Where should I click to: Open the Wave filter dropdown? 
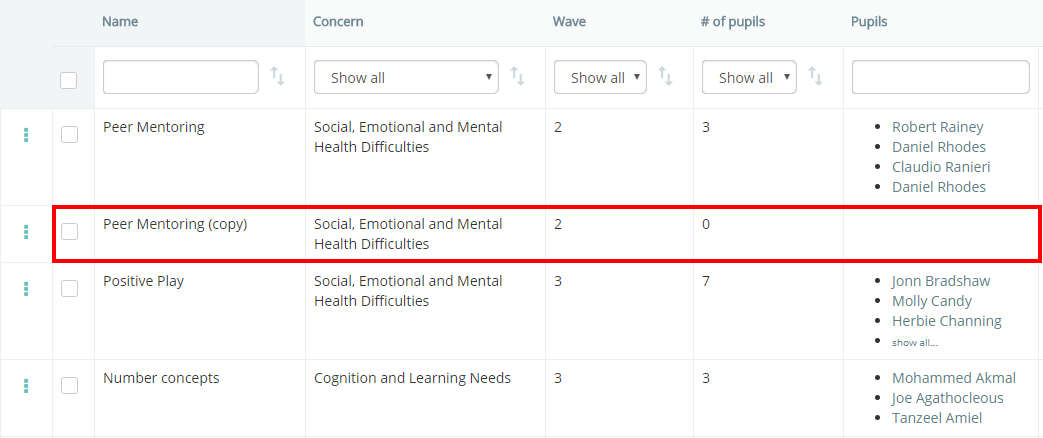(600, 77)
